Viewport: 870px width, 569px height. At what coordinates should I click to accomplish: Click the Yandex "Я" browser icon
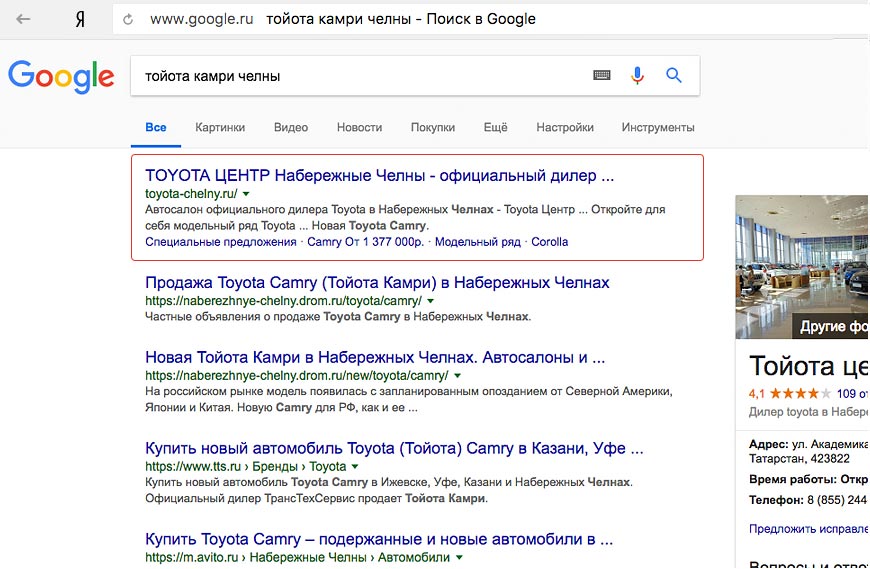(80, 20)
